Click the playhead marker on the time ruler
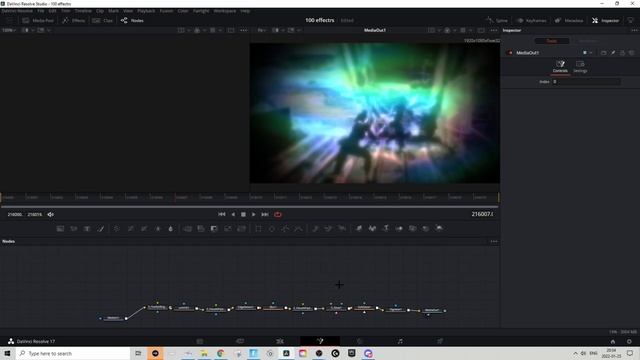The width and height of the screenshot is (640, 360). (175, 197)
